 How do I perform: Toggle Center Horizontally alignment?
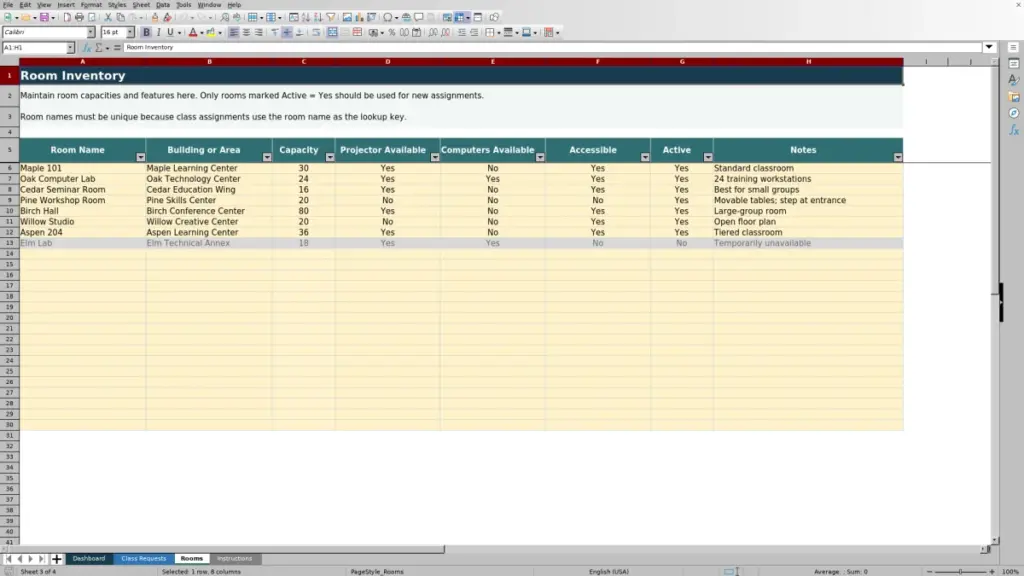(x=246, y=32)
